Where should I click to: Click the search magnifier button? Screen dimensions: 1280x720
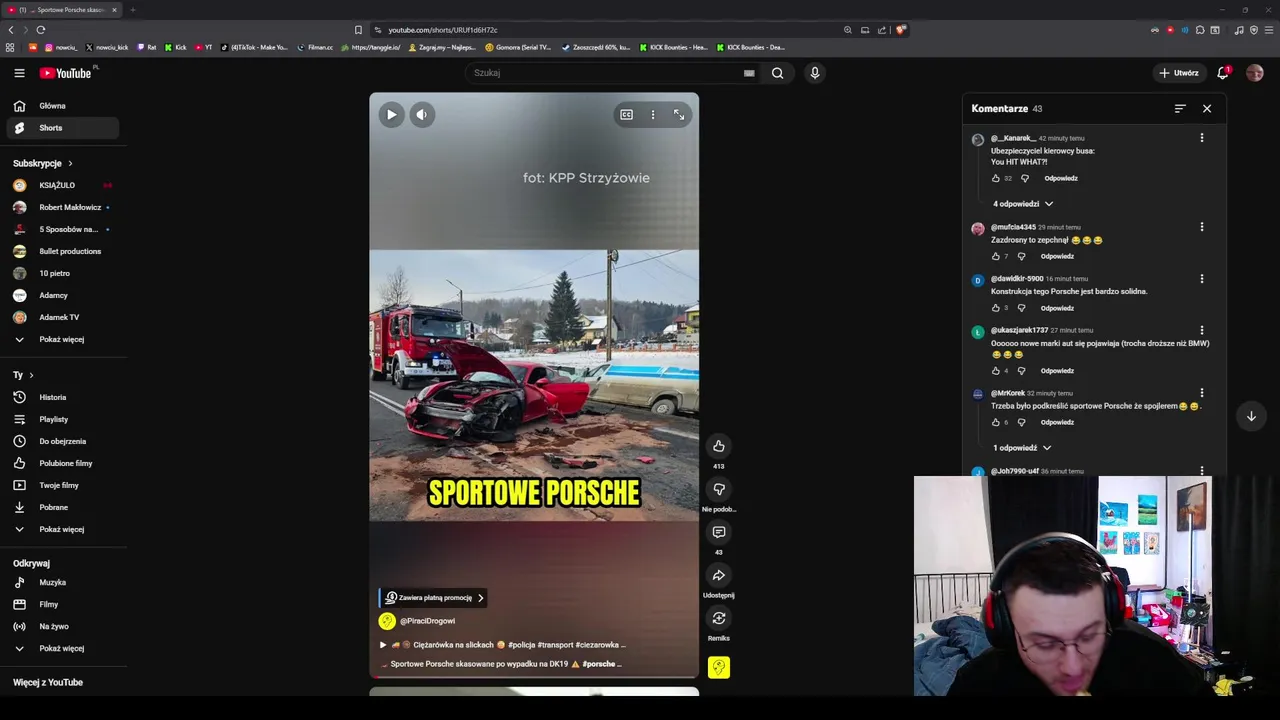[x=777, y=73]
